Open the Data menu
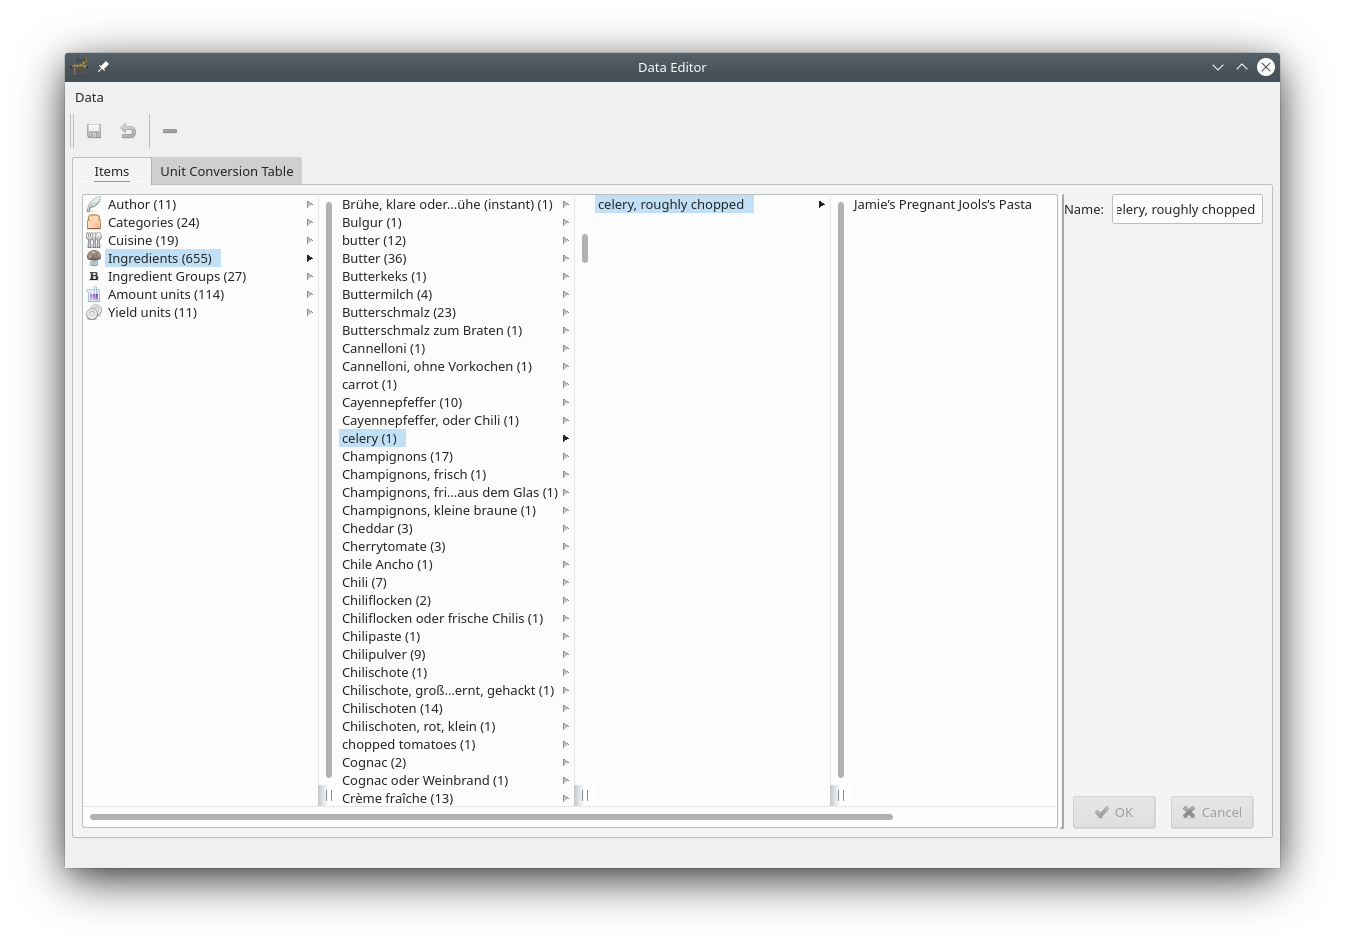Screen dimensions: 1345x945 click(x=89, y=97)
